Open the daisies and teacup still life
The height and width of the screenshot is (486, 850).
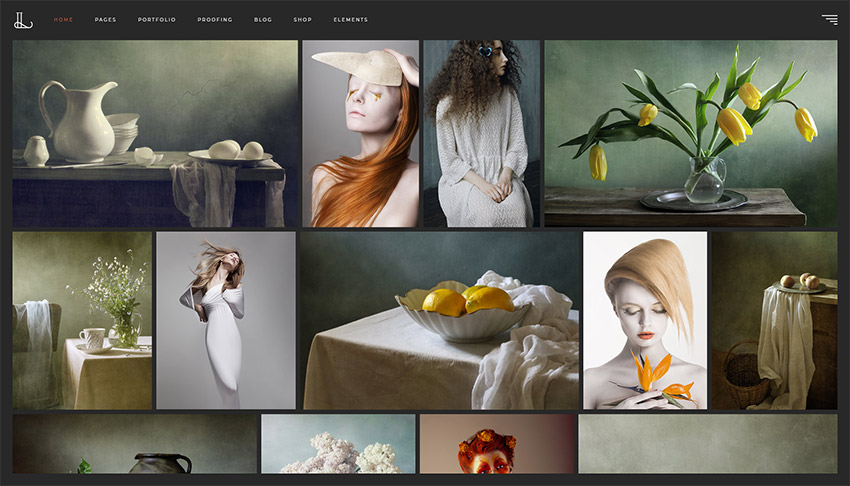[82, 320]
